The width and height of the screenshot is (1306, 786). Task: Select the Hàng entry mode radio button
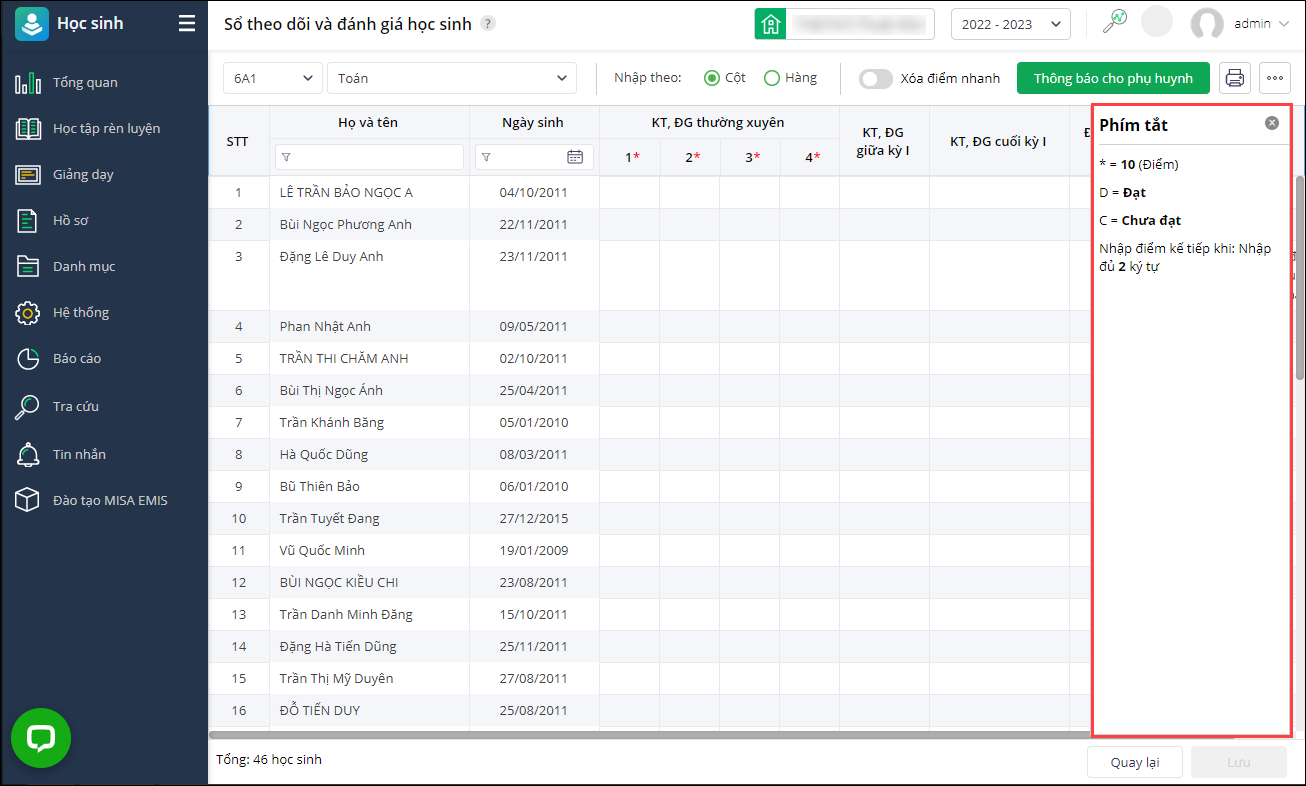772,78
